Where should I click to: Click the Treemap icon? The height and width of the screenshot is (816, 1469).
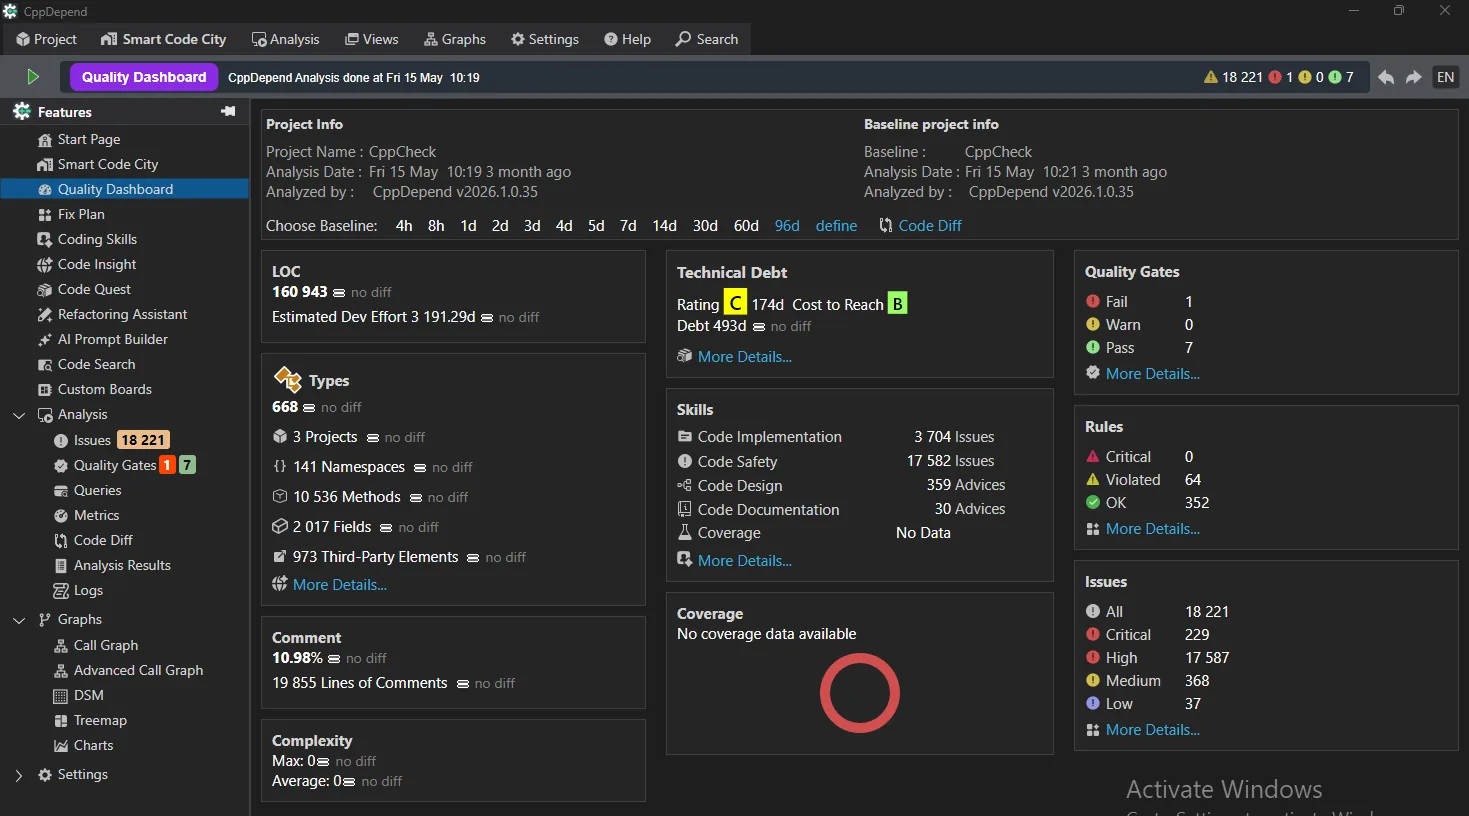pos(61,721)
